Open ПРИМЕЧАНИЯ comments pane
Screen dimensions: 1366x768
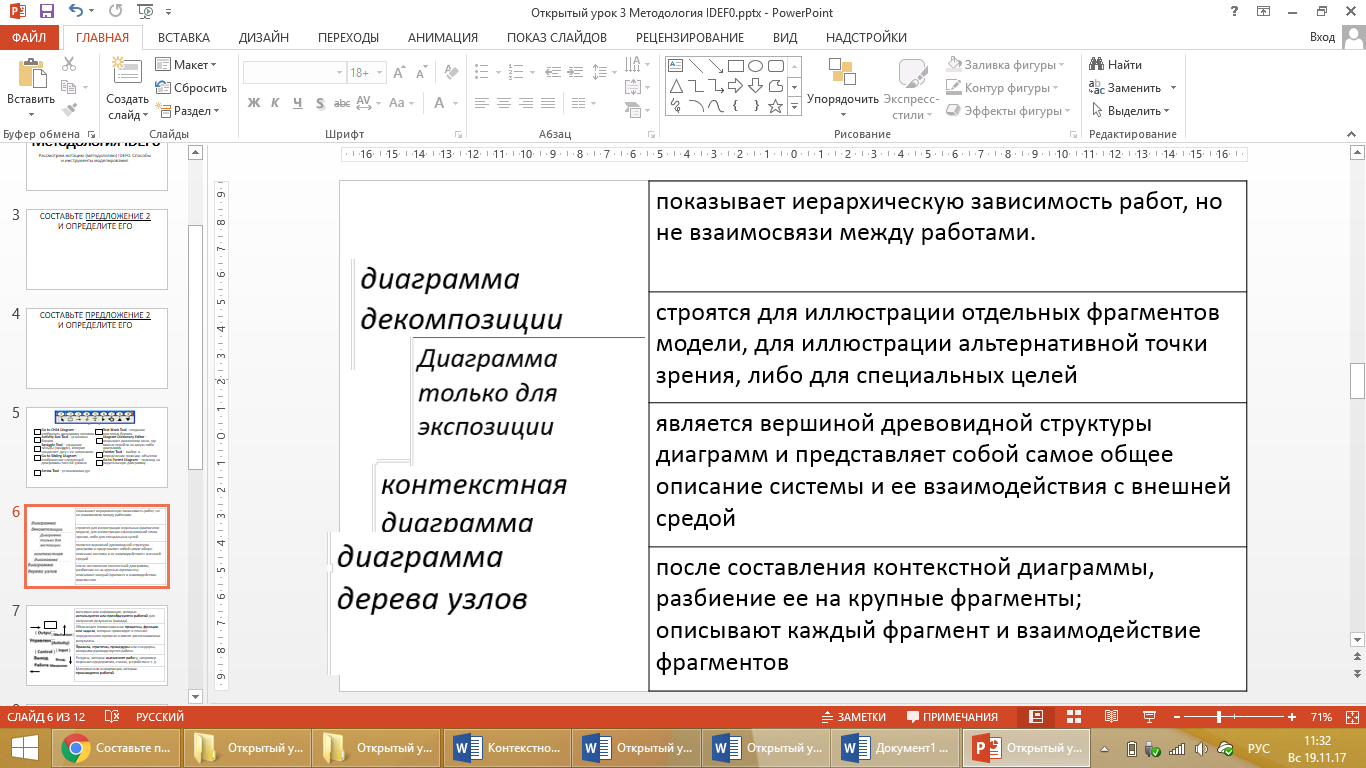pos(952,717)
